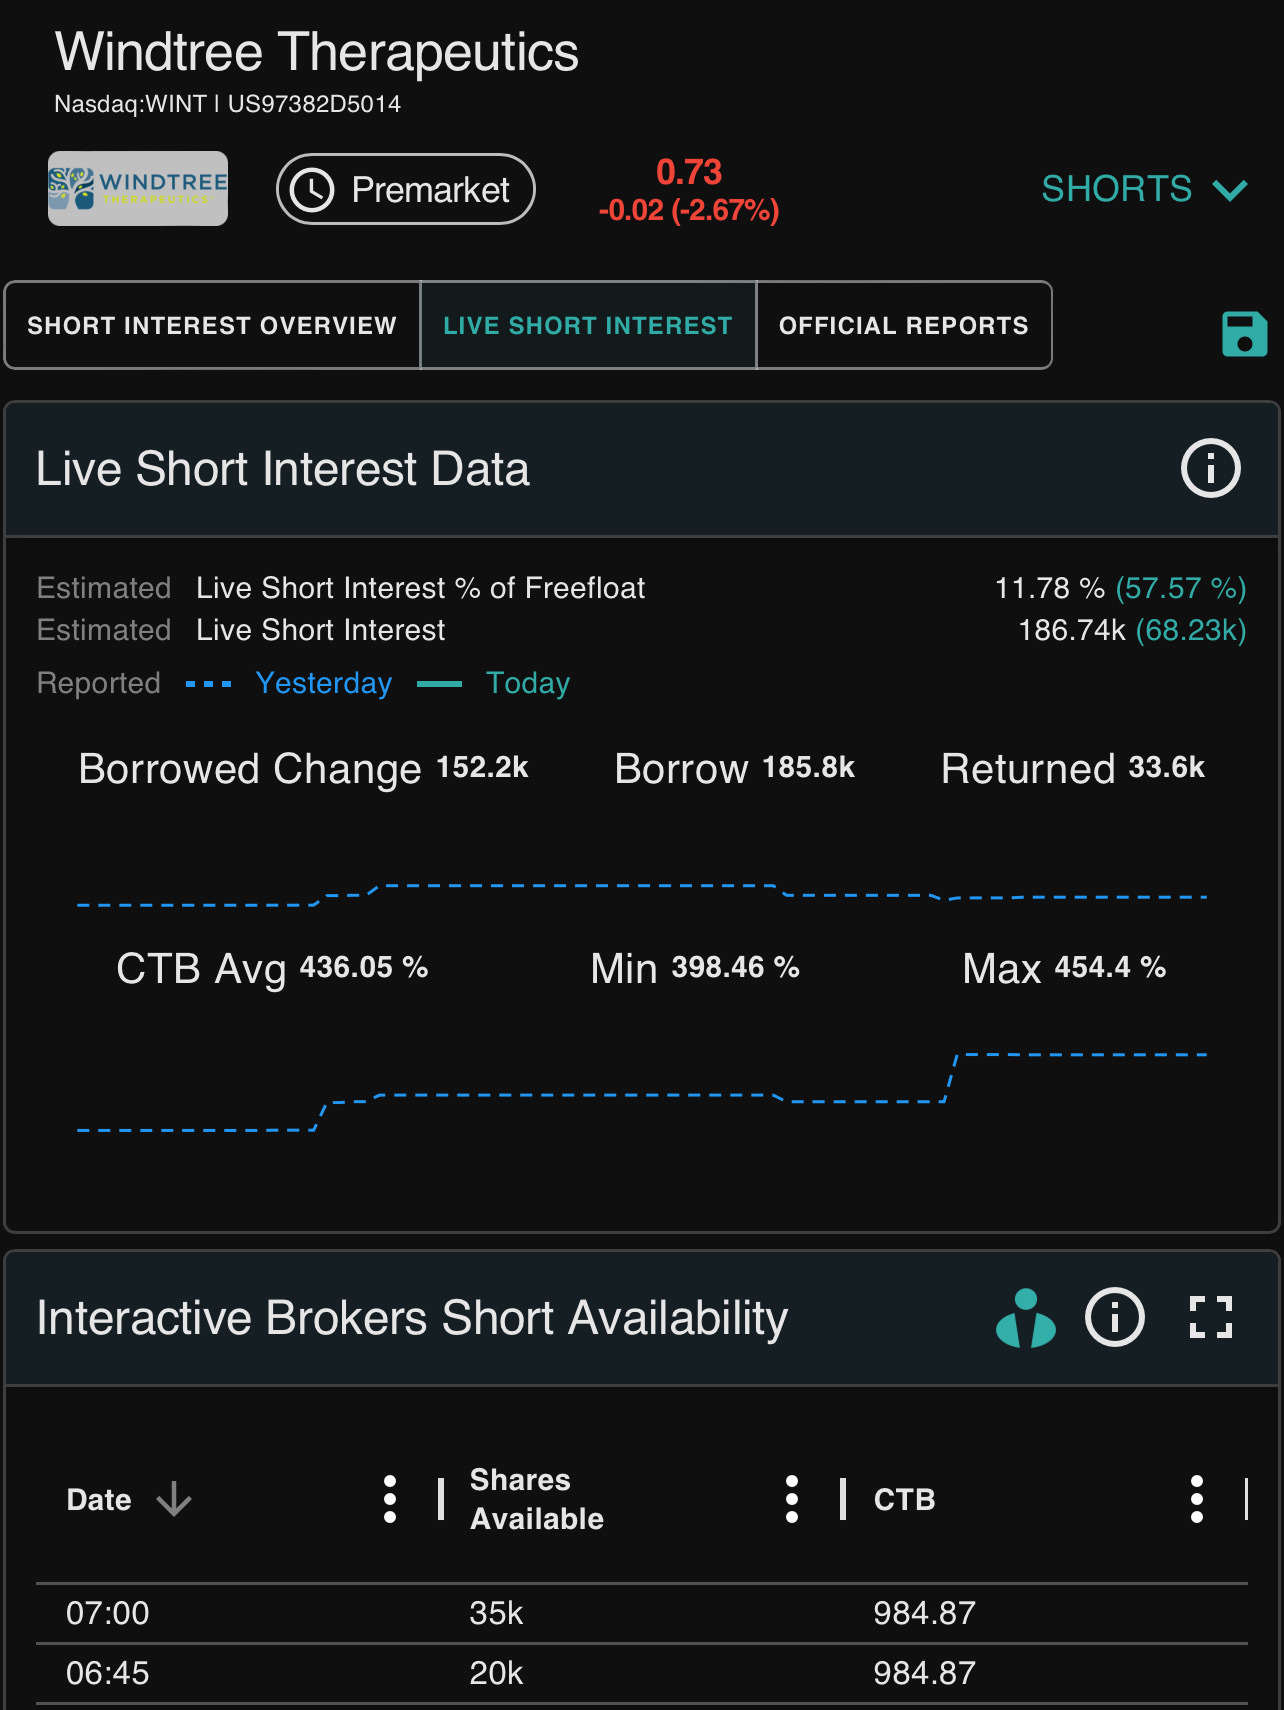1284x1710 pixels.
Task: Click the Premarket clock button
Action: pos(405,189)
